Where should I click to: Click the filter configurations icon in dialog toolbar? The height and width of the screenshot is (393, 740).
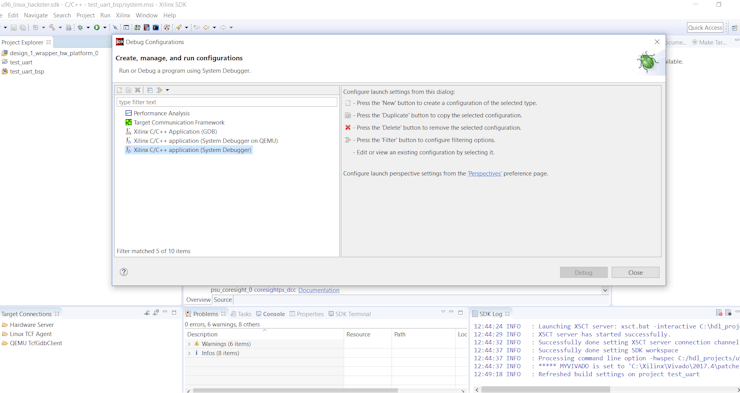pyautogui.click(x=160, y=90)
